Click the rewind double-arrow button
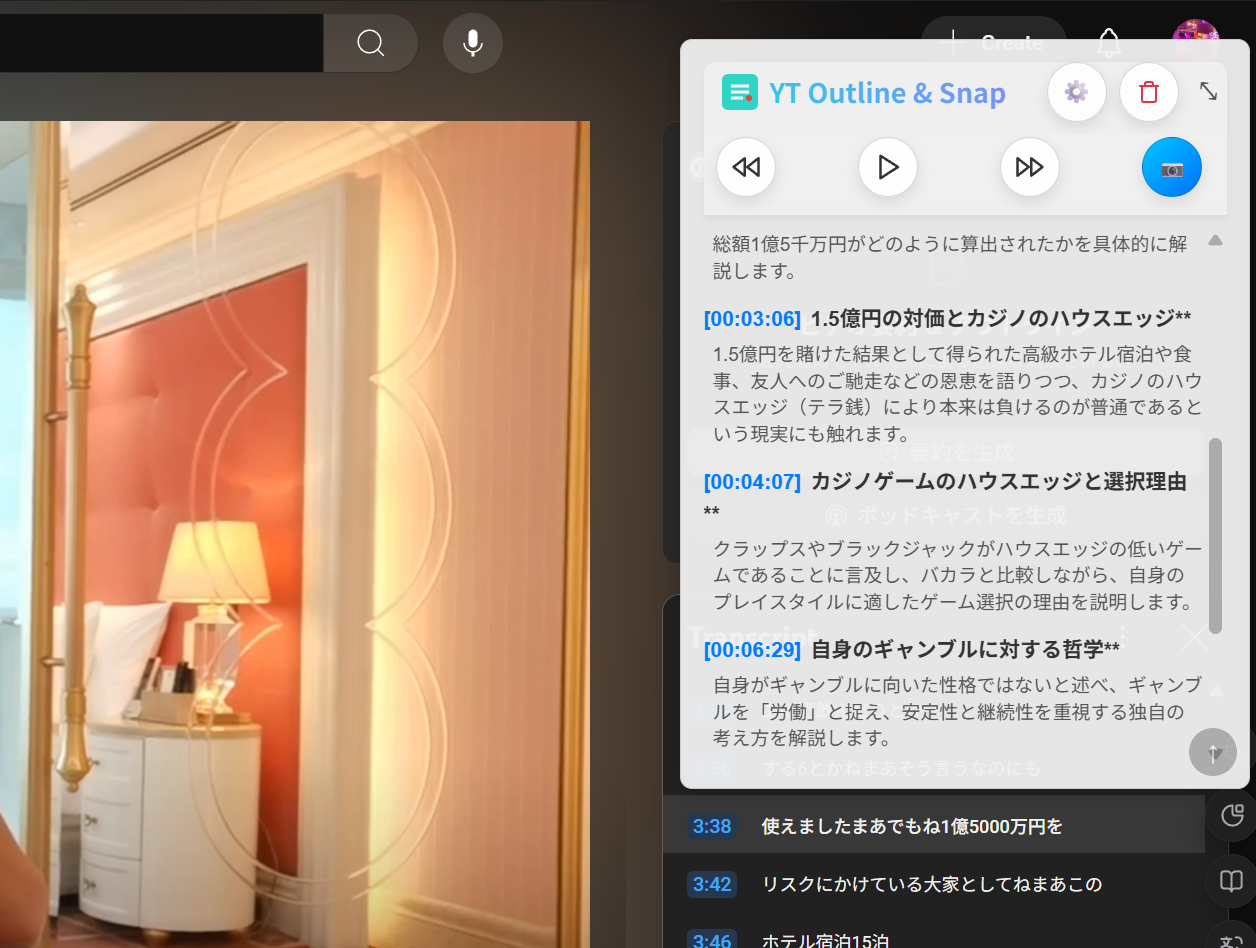This screenshot has width=1256, height=948. click(x=746, y=167)
